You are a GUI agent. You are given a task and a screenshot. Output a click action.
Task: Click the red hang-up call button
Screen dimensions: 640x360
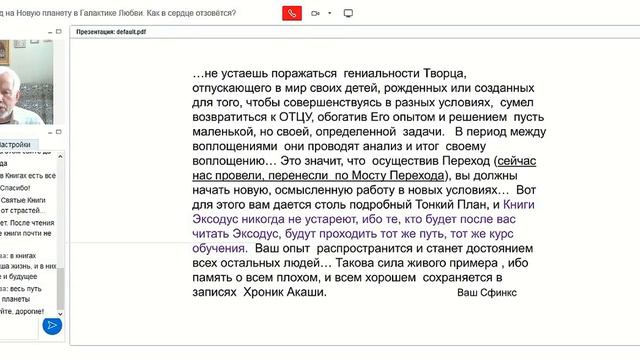[292, 13]
